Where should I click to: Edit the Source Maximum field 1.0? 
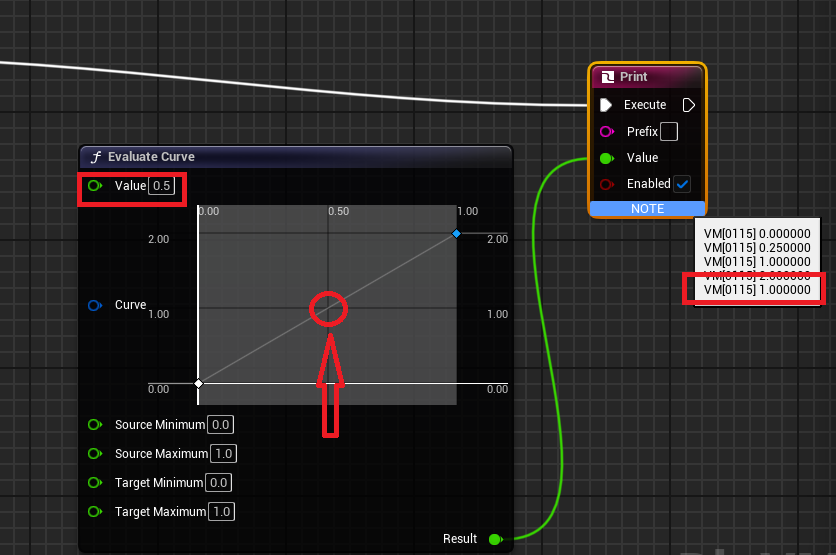pyautogui.click(x=223, y=454)
